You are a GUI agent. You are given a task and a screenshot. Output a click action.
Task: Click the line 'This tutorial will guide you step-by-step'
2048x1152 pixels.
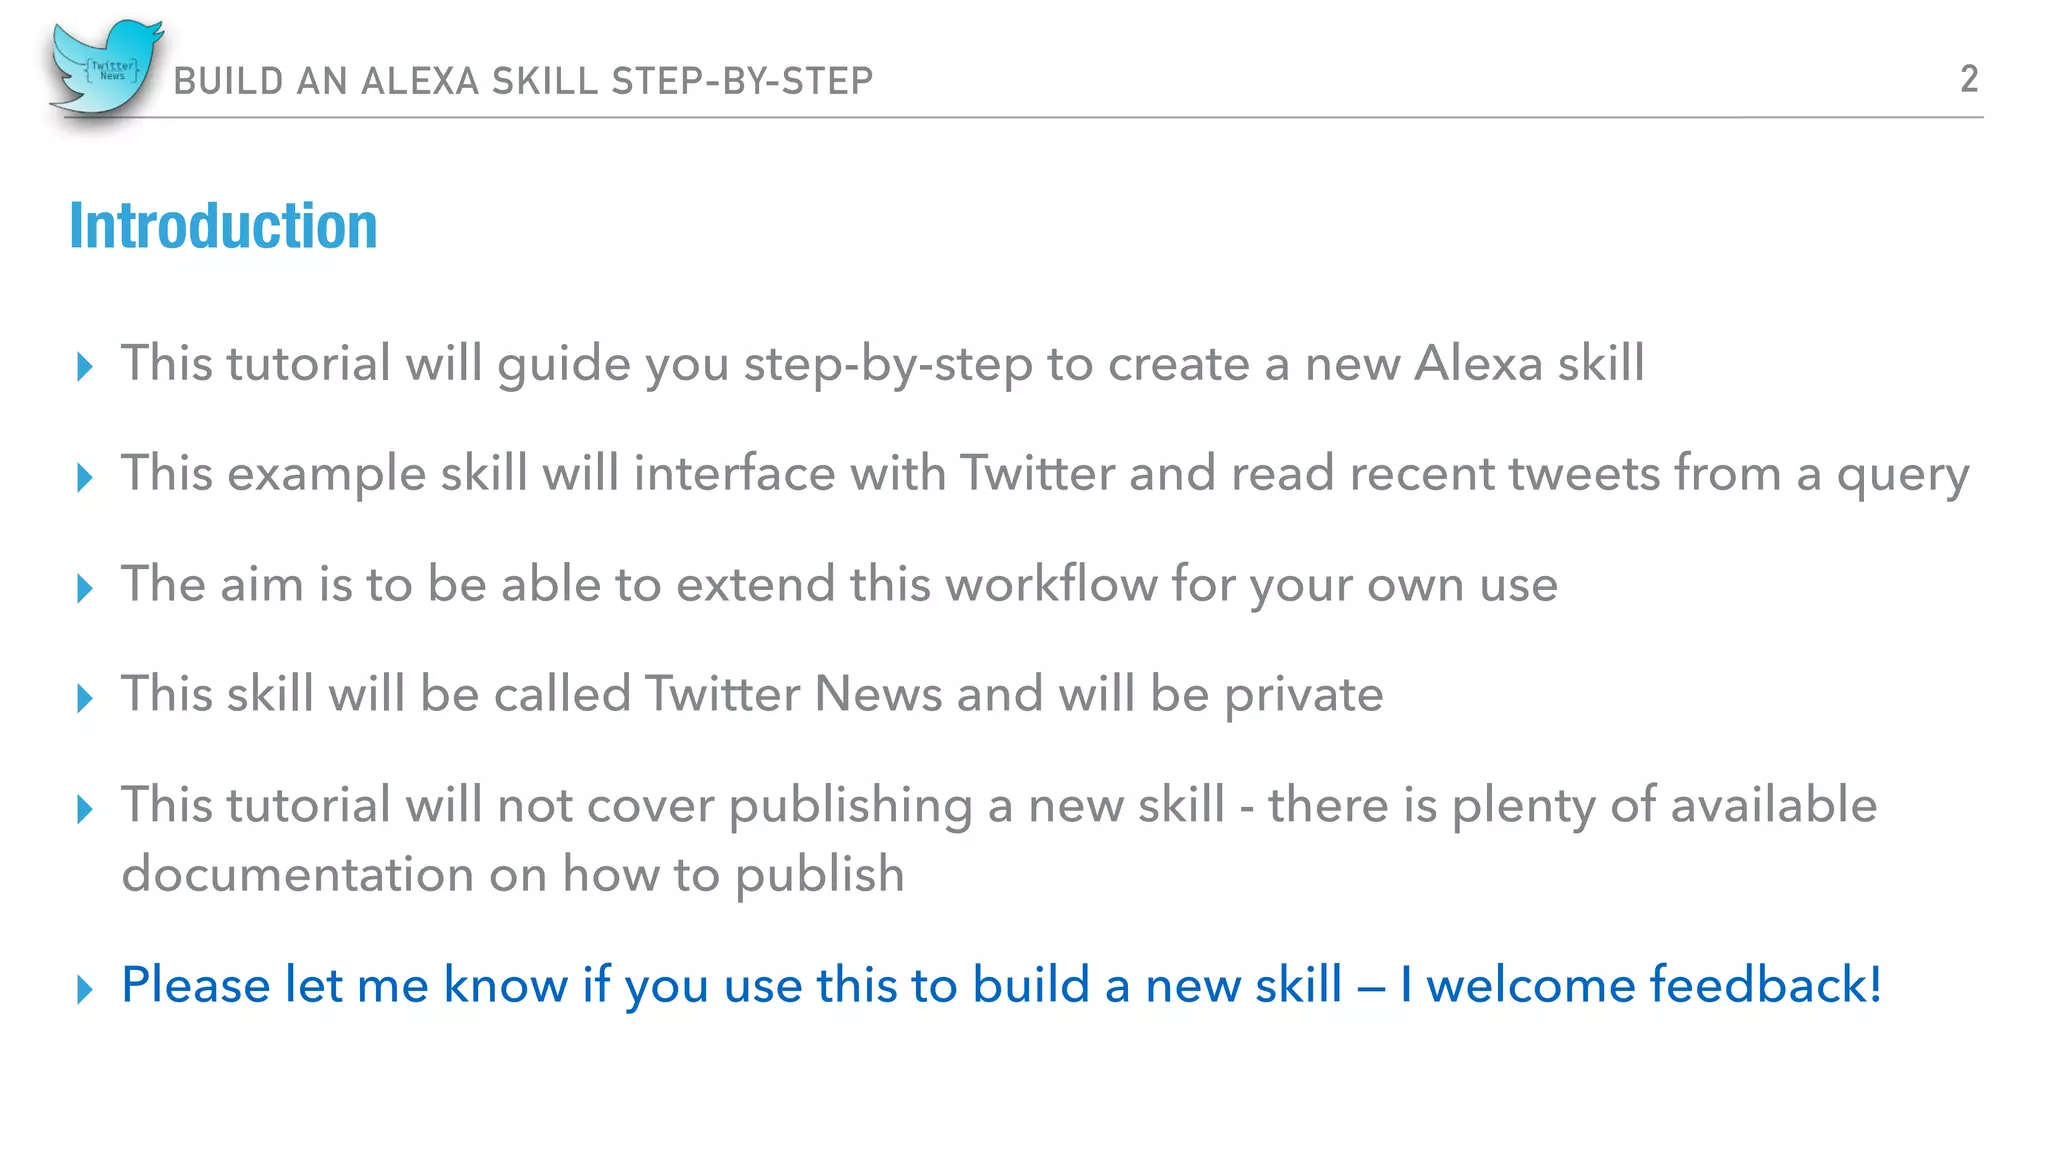(882, 363)
